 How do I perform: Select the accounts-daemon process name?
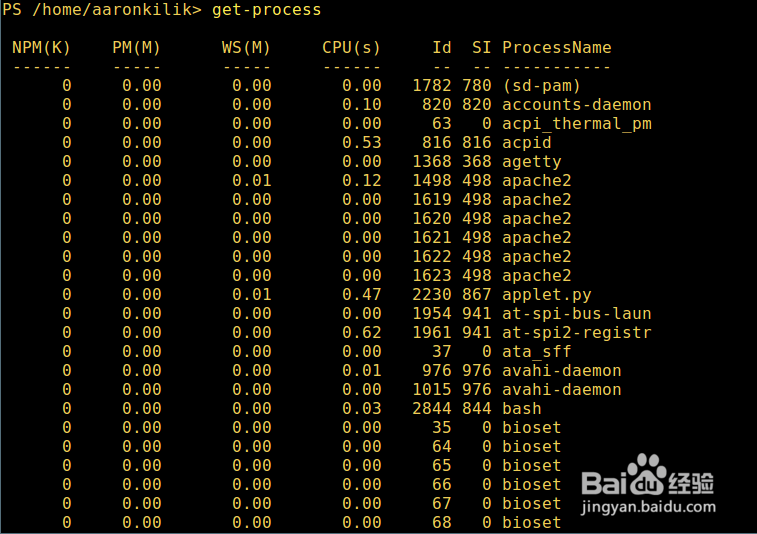(x=576, y=105)
